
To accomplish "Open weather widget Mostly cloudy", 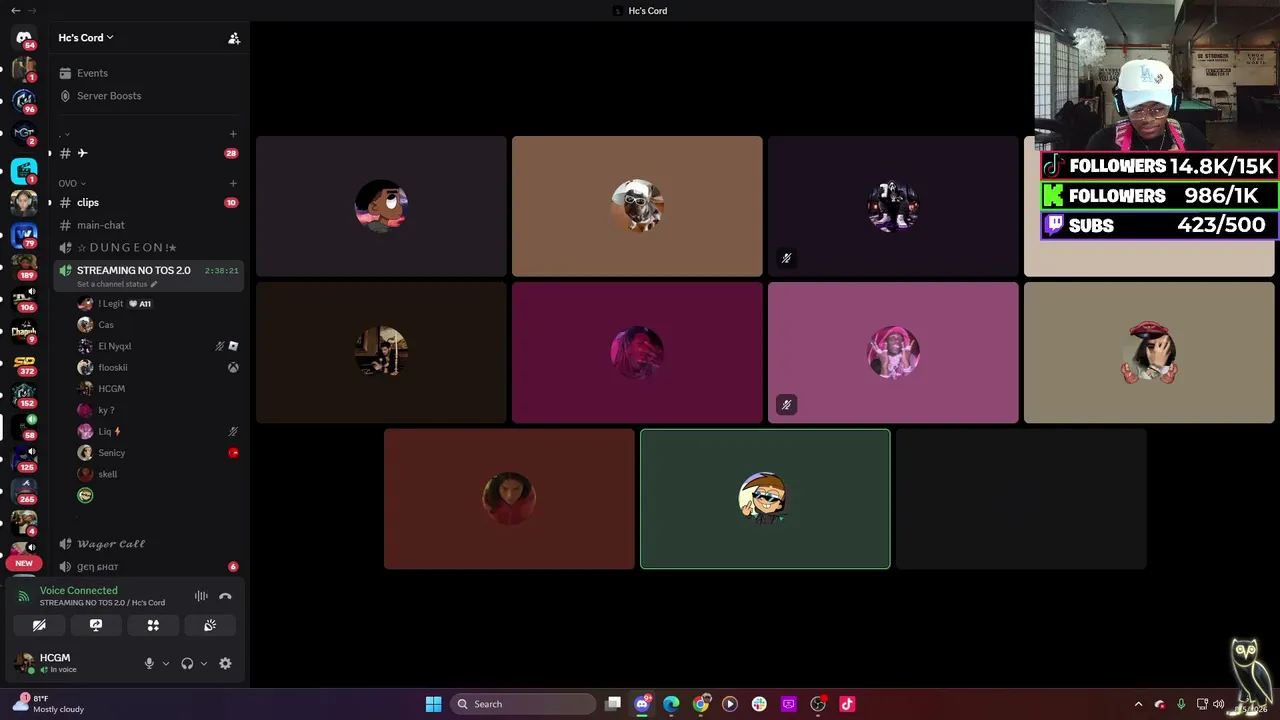I will pos(50,704).
